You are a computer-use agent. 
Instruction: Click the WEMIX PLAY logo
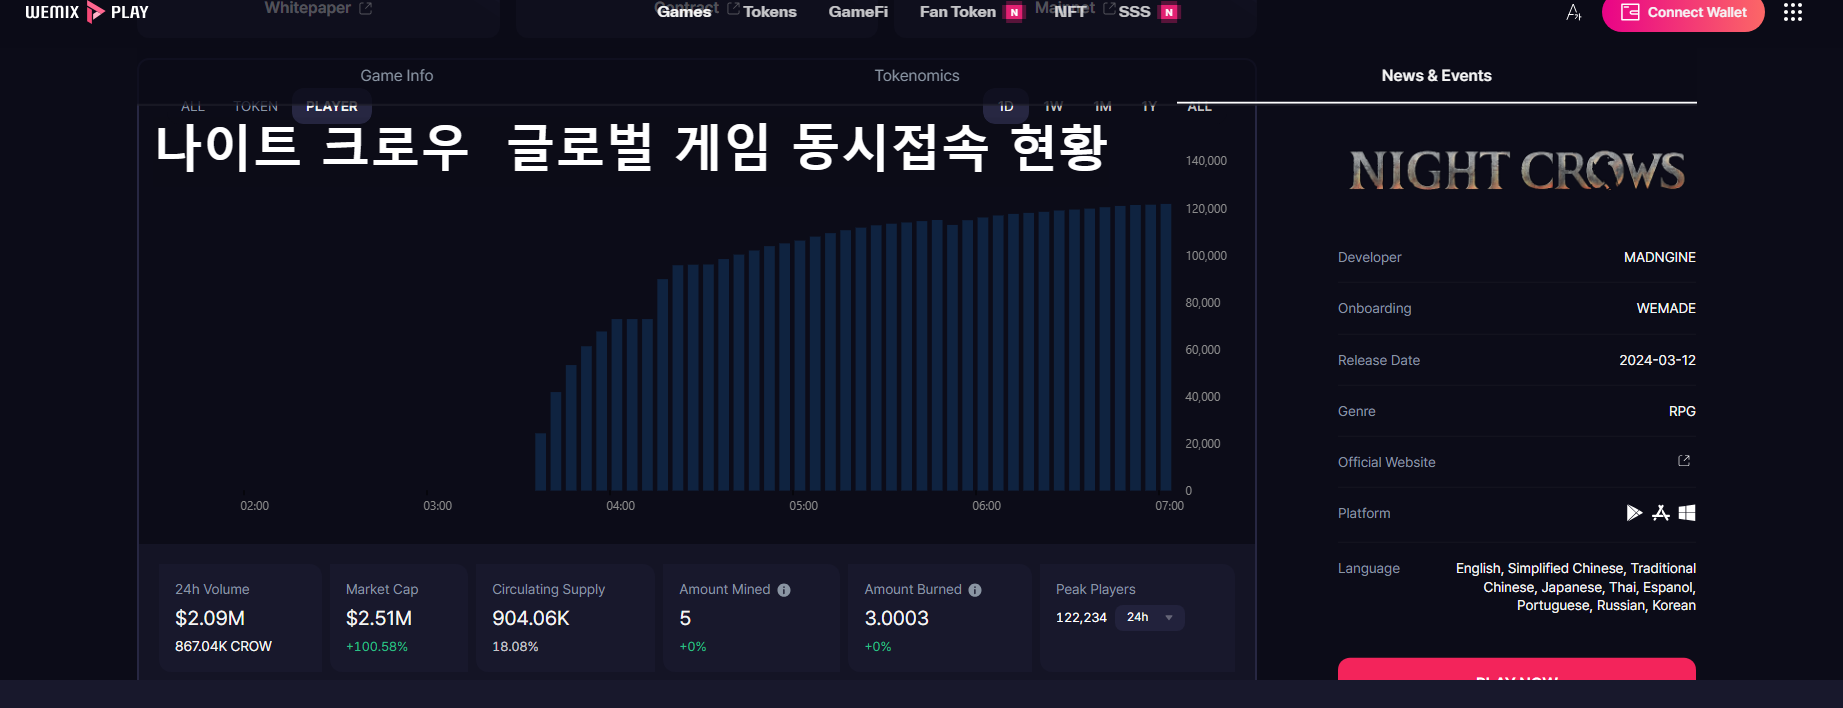point(87,12)
